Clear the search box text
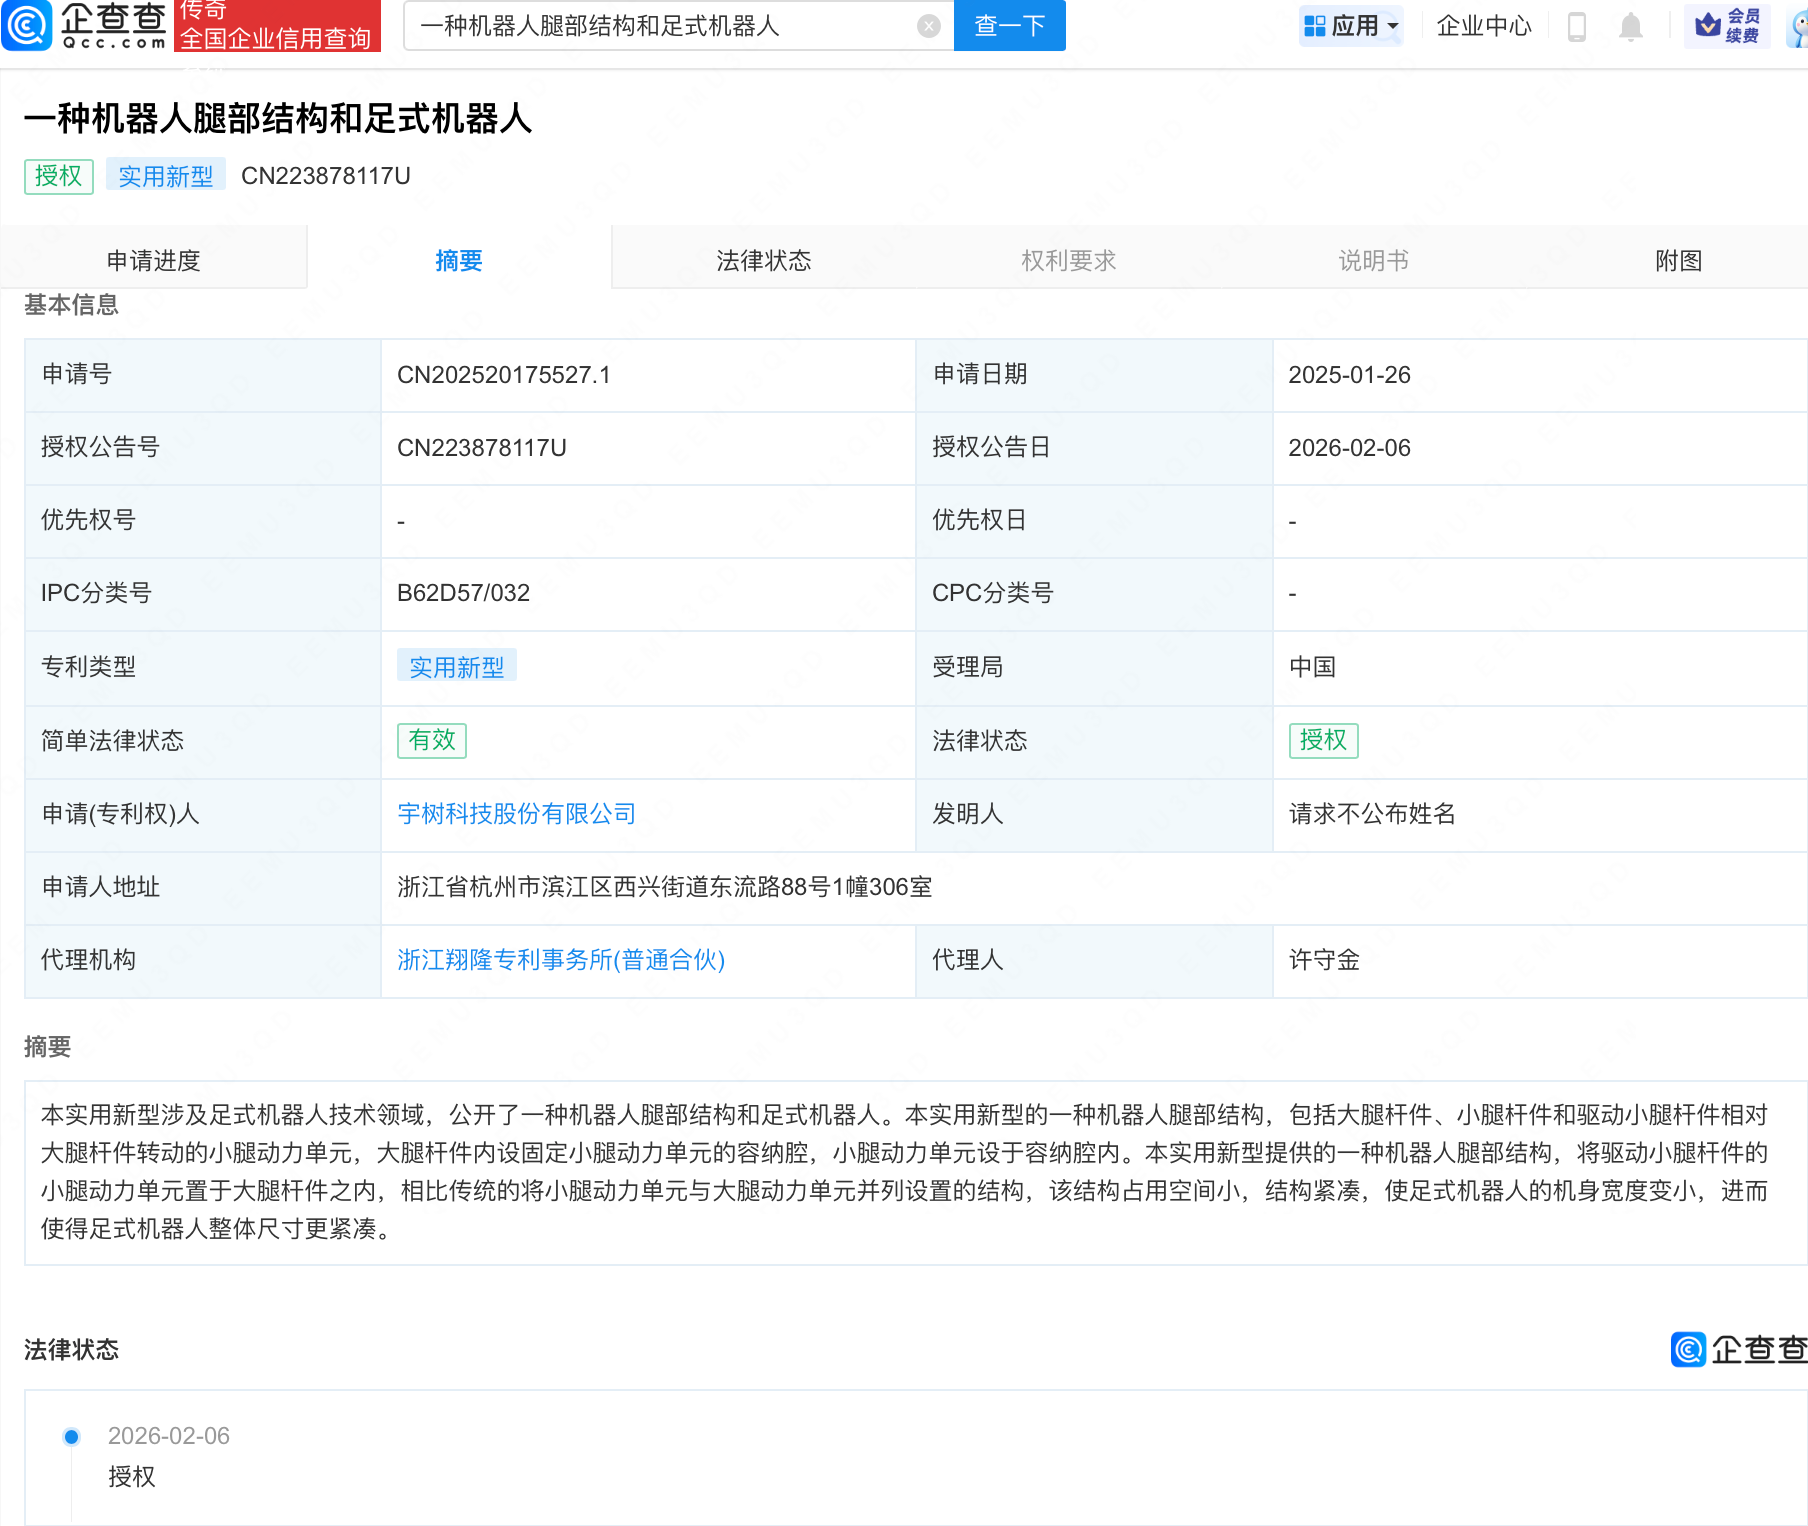Image resolution: width=1808 pixels, height=1526 pixels. pos(928,26)
